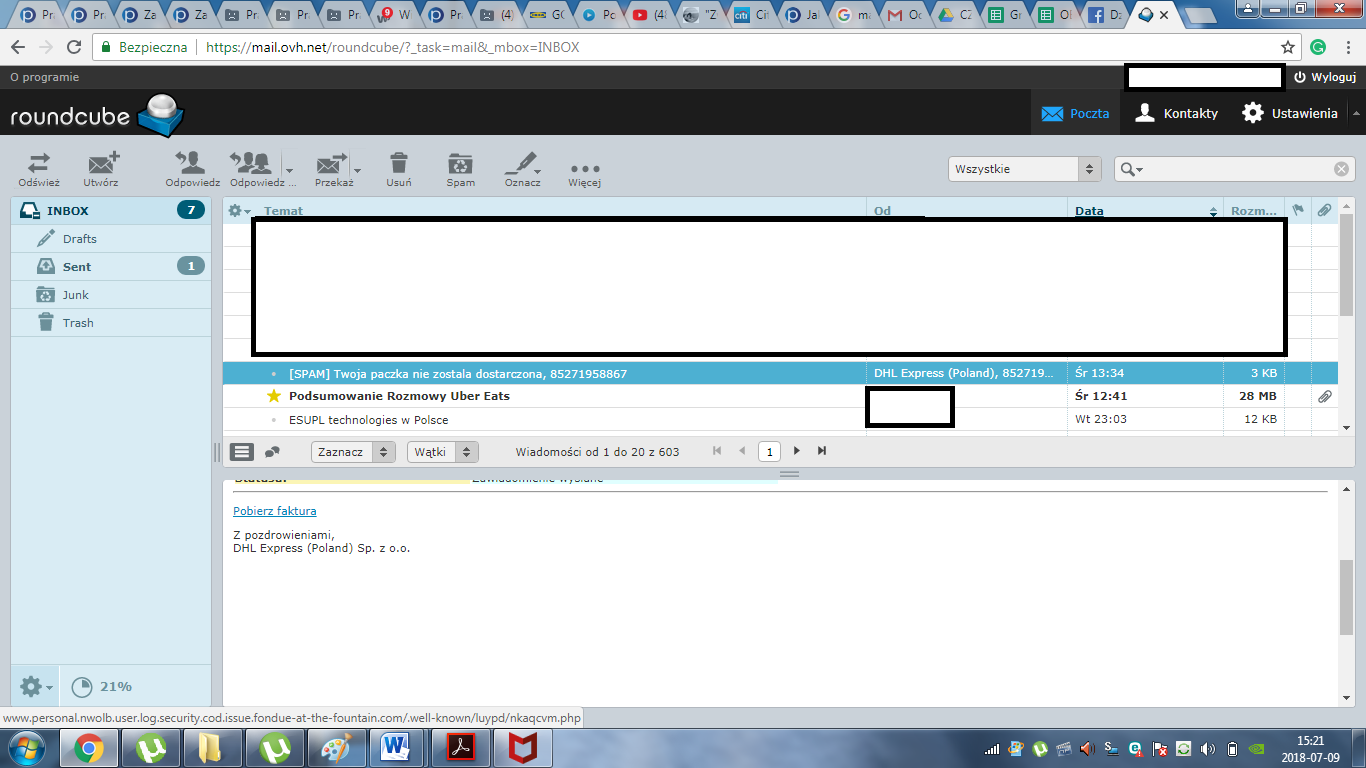Image resolution: width=1366 pixels, height=768 pixels.
Task: Toggle star on Uber Eats message
Action: 274,396
